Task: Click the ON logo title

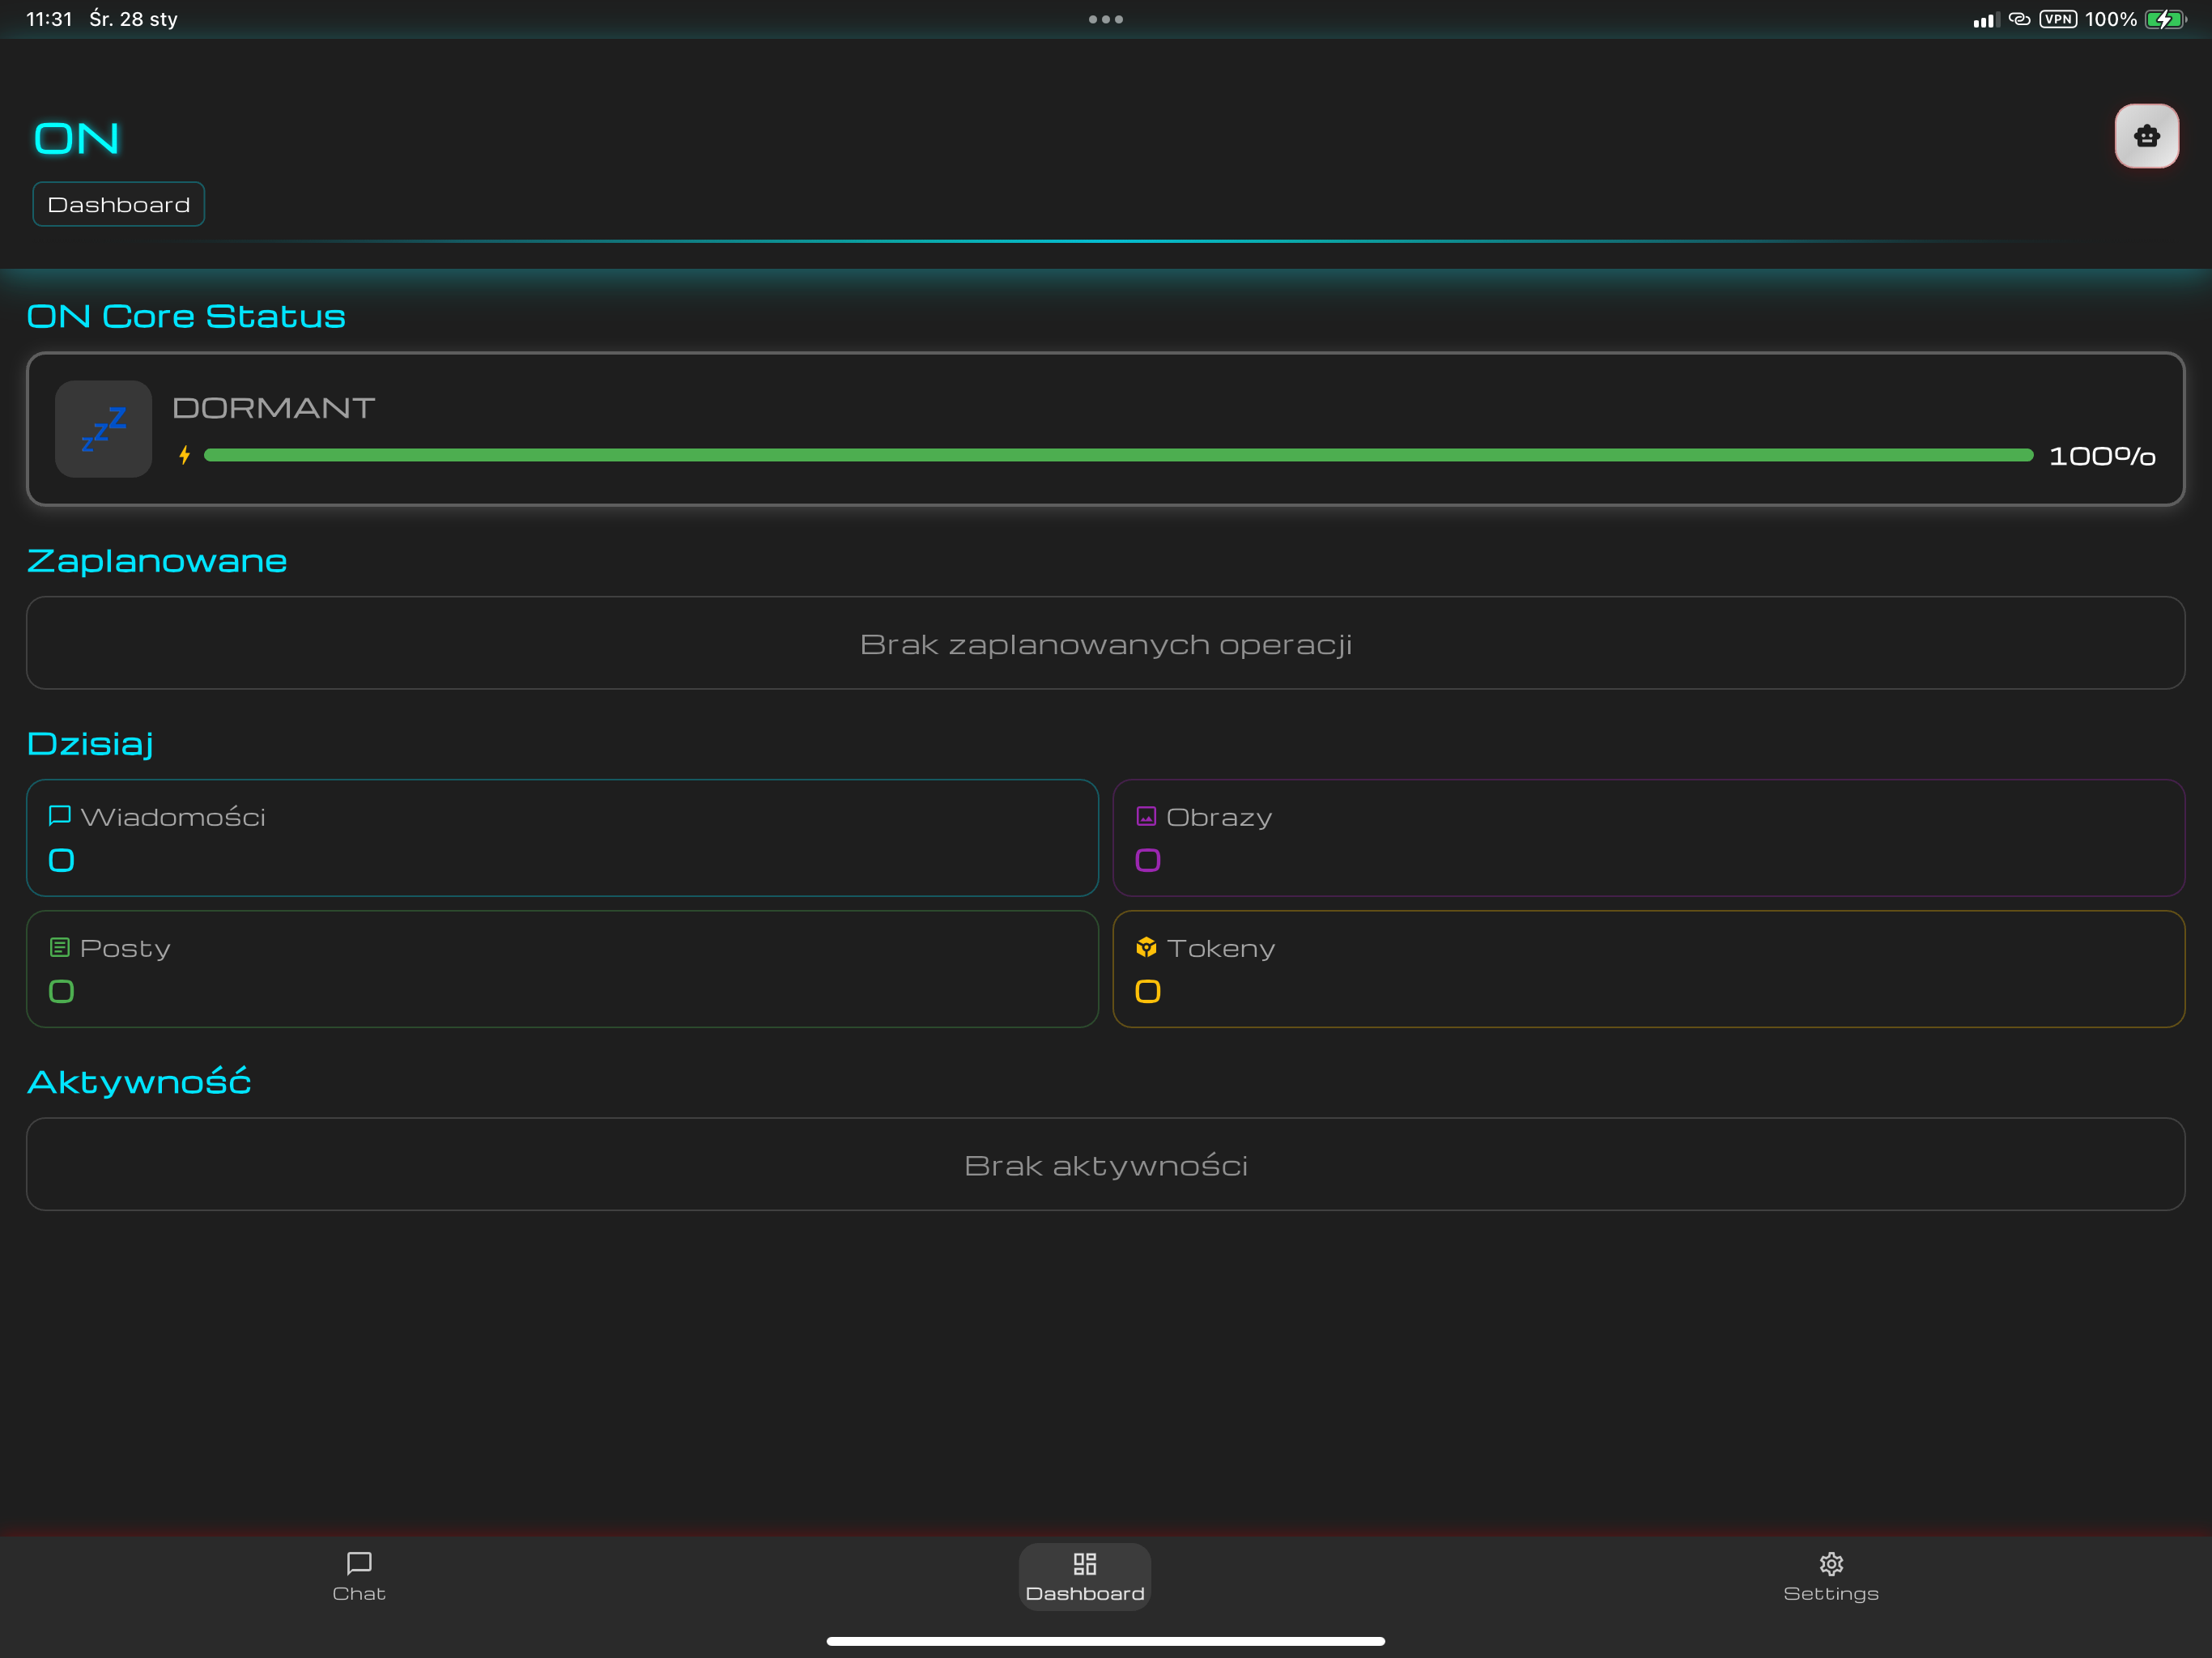Action: coord(77,138)
